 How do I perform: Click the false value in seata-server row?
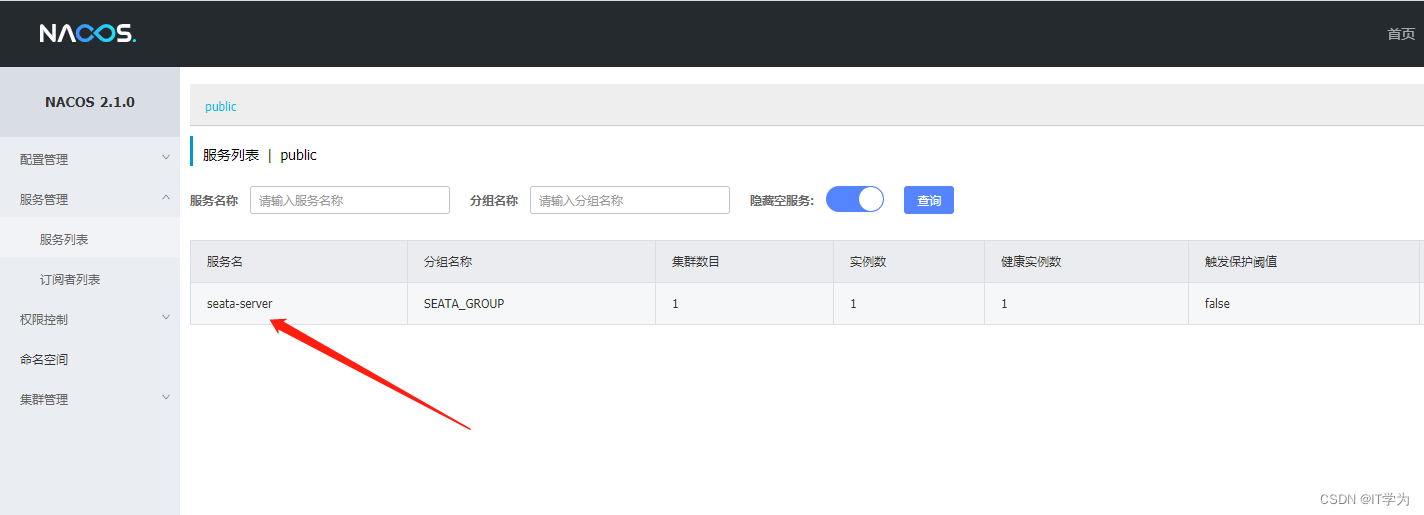[1217, 303]
